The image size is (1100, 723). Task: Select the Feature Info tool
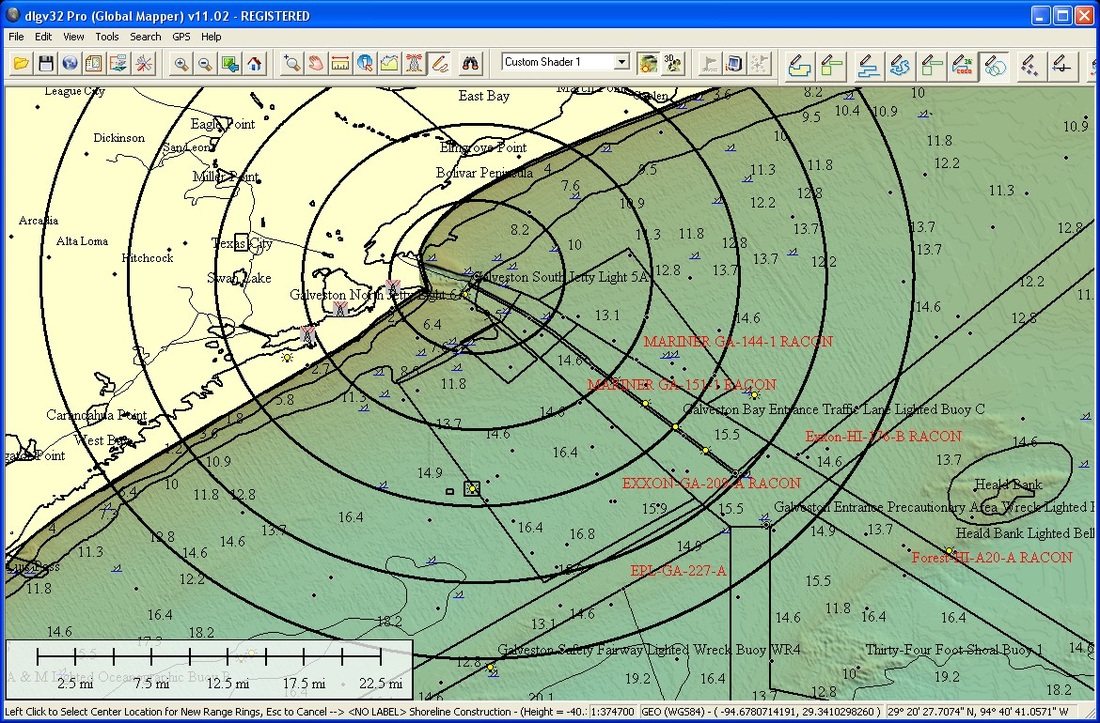[x=365, y=64]
